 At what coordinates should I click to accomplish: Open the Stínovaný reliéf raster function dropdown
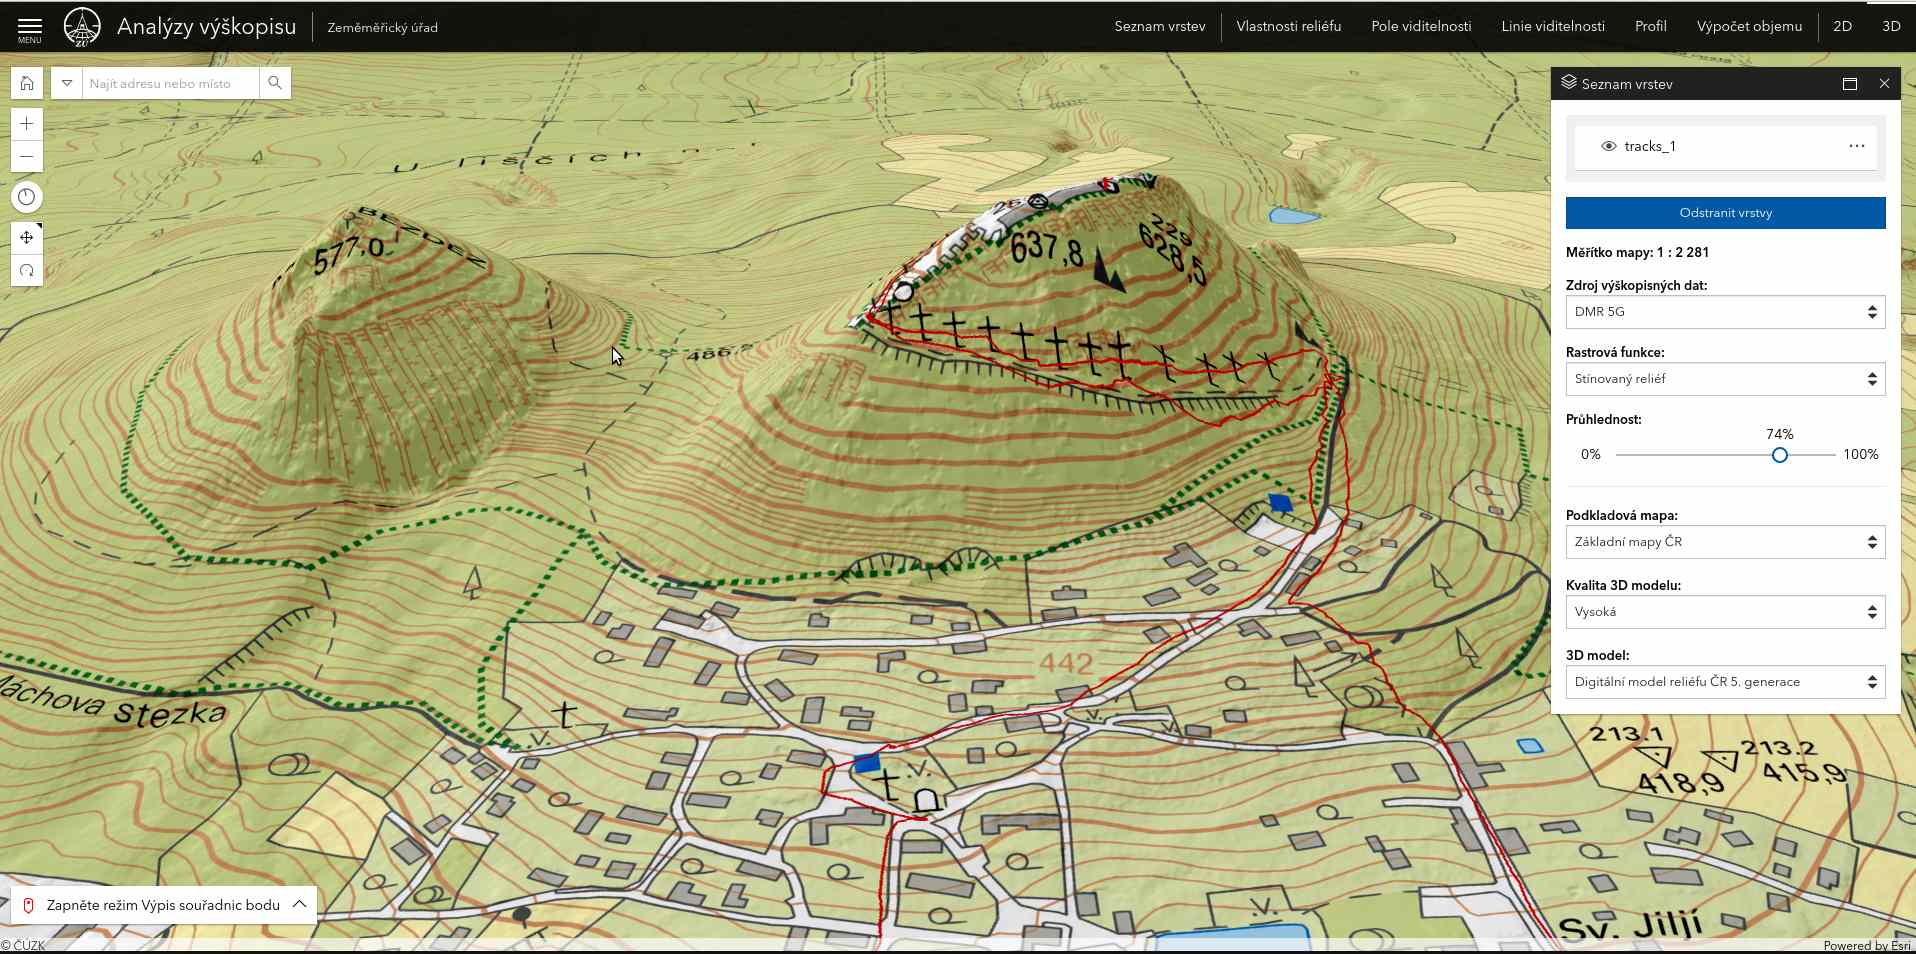pyautogui.click(x=1725, y=379)
